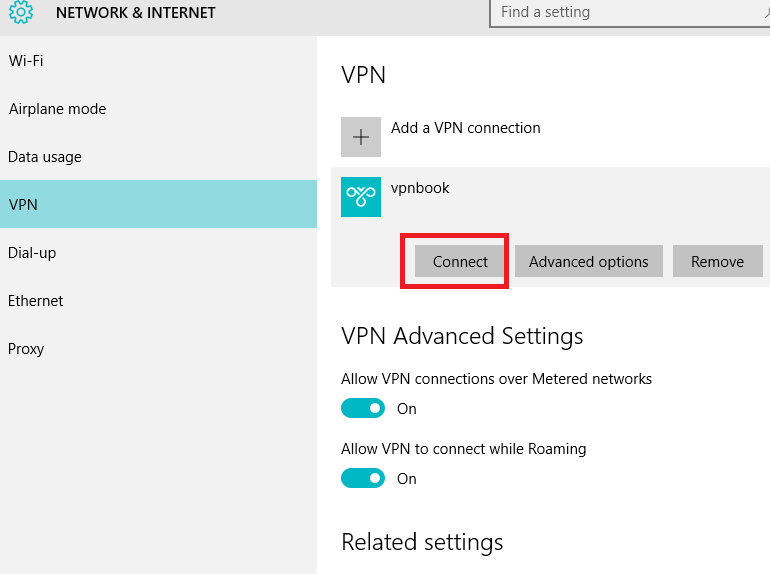Click the plus icon to add VPN
Screen dimensions: 770x574
pos(361,137)
